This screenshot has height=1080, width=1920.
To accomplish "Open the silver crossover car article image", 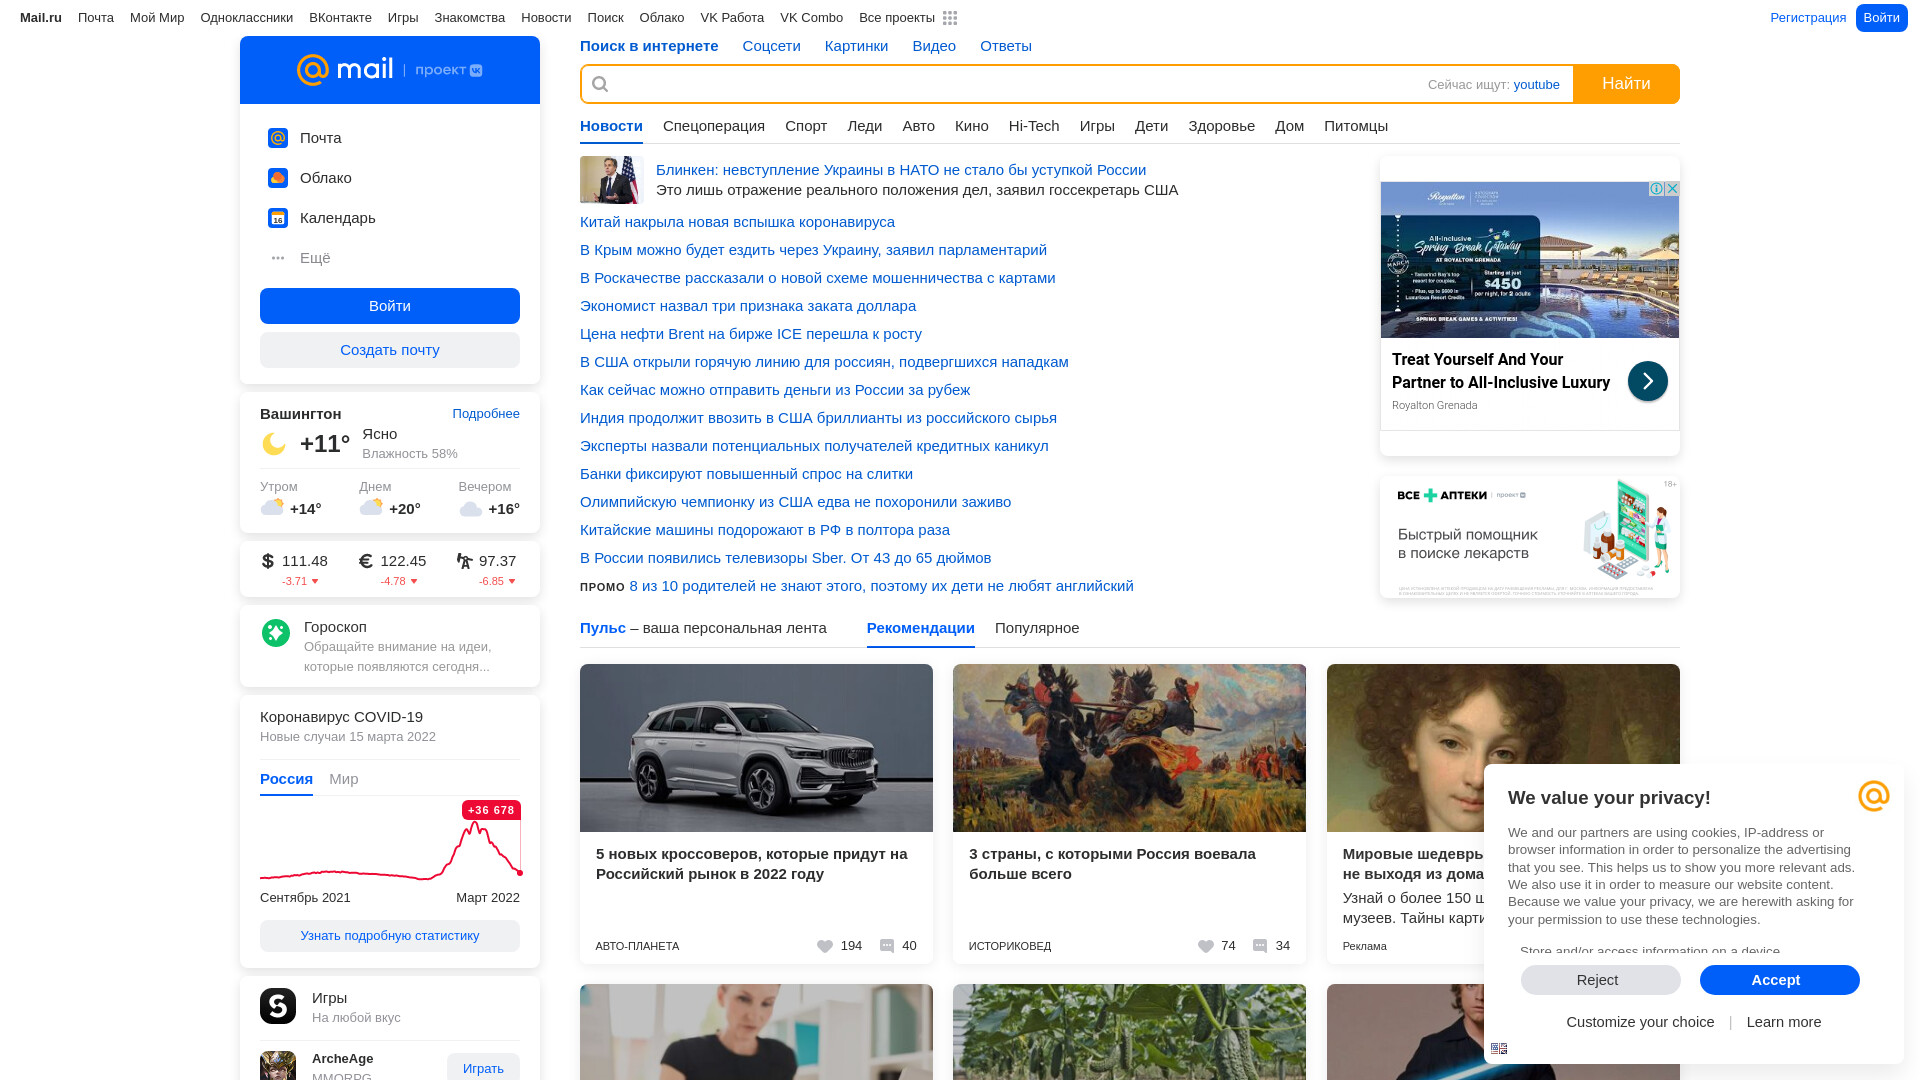I will (x=756, y=748).
